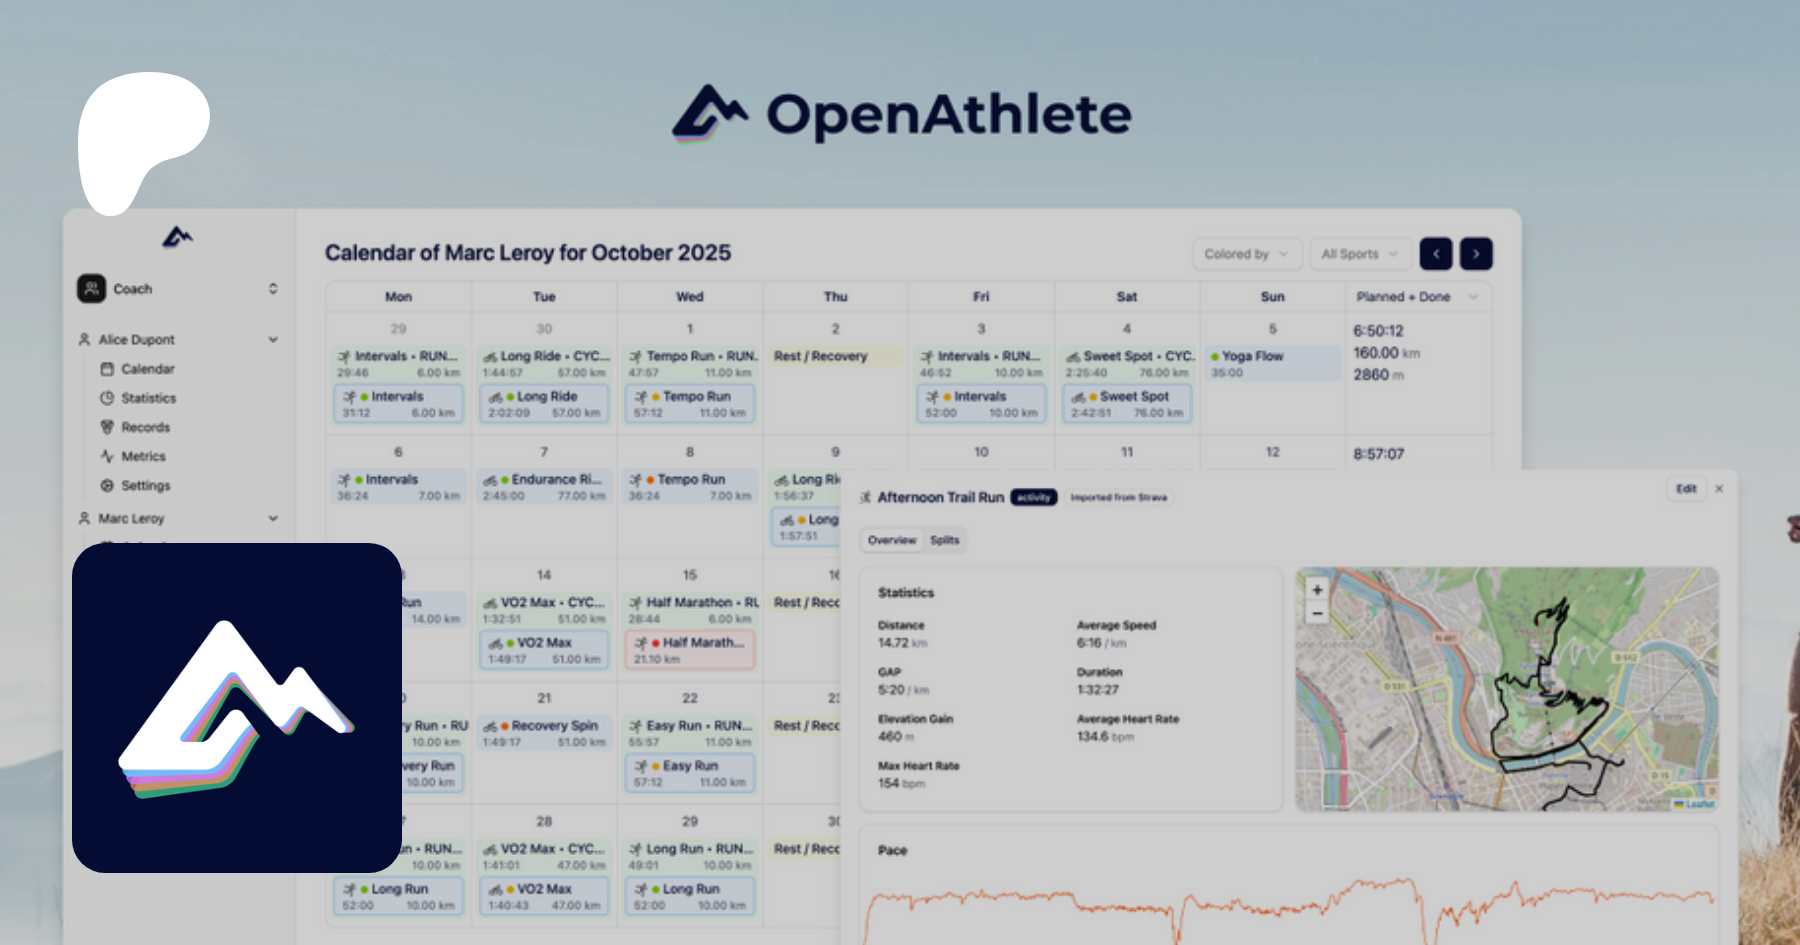Go to the previous month

1436,254
